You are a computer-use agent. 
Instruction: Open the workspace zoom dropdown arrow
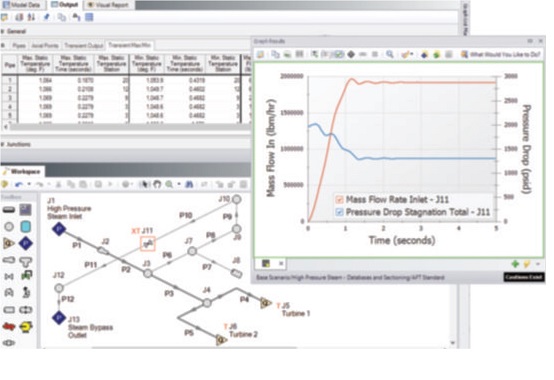click(179, 184)
